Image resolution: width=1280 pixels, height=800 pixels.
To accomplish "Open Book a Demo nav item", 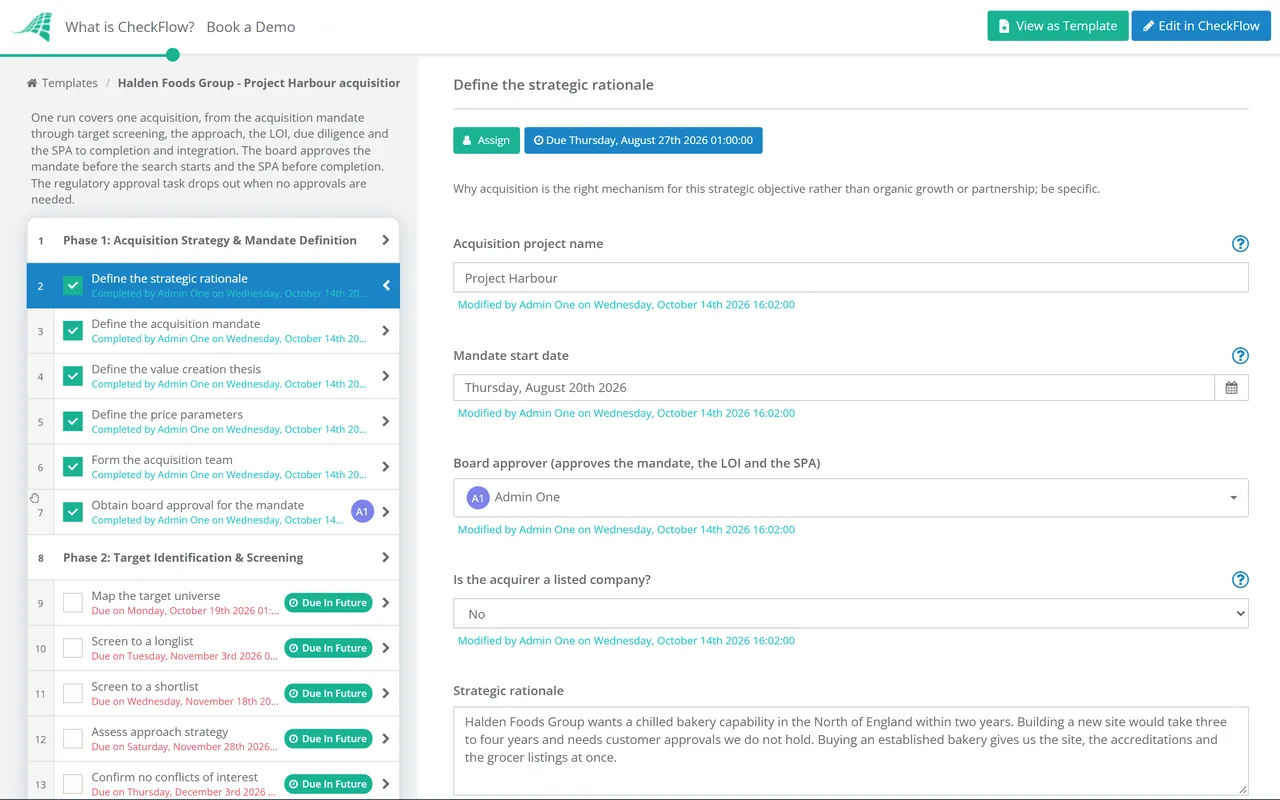I will (251, 27).
